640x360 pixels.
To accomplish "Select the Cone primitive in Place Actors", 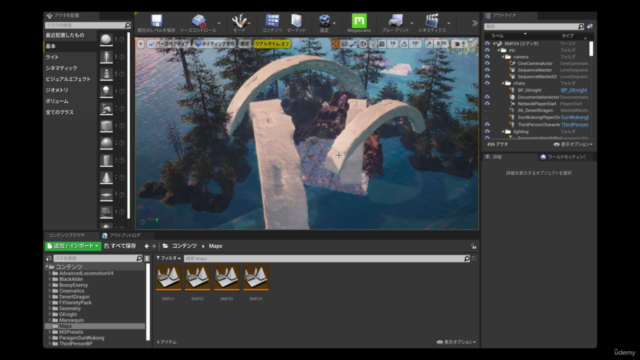I will [106, 177].
